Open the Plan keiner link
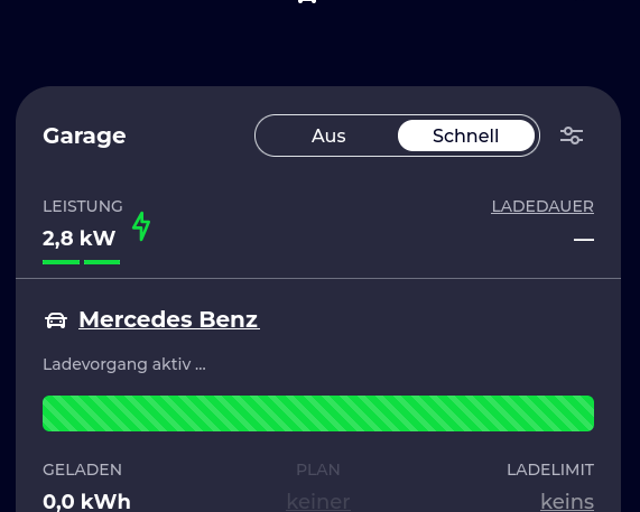Screen dimensions: 640x512 318,501
